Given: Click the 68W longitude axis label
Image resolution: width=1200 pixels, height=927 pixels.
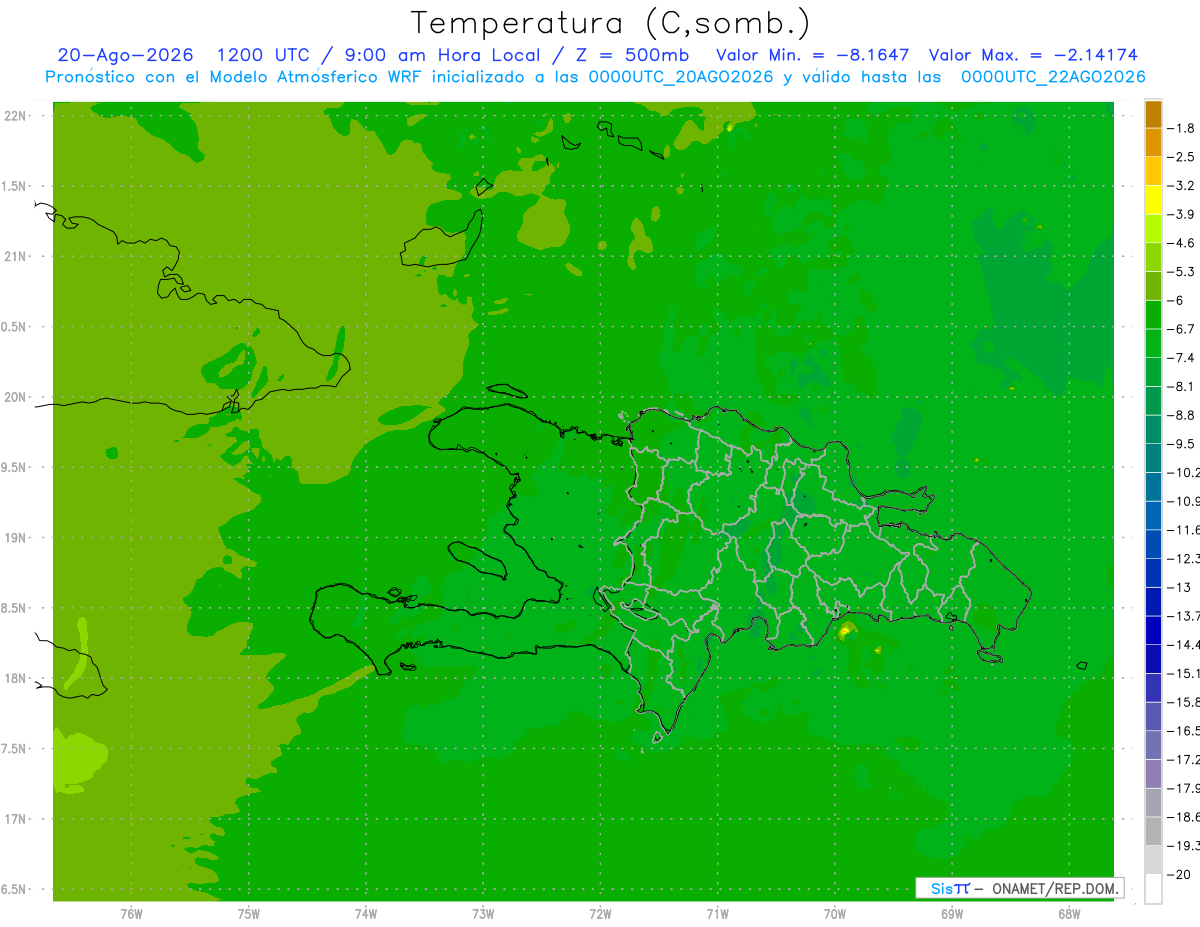Looking at the screenshot, I should click(x=1069, y=914).
